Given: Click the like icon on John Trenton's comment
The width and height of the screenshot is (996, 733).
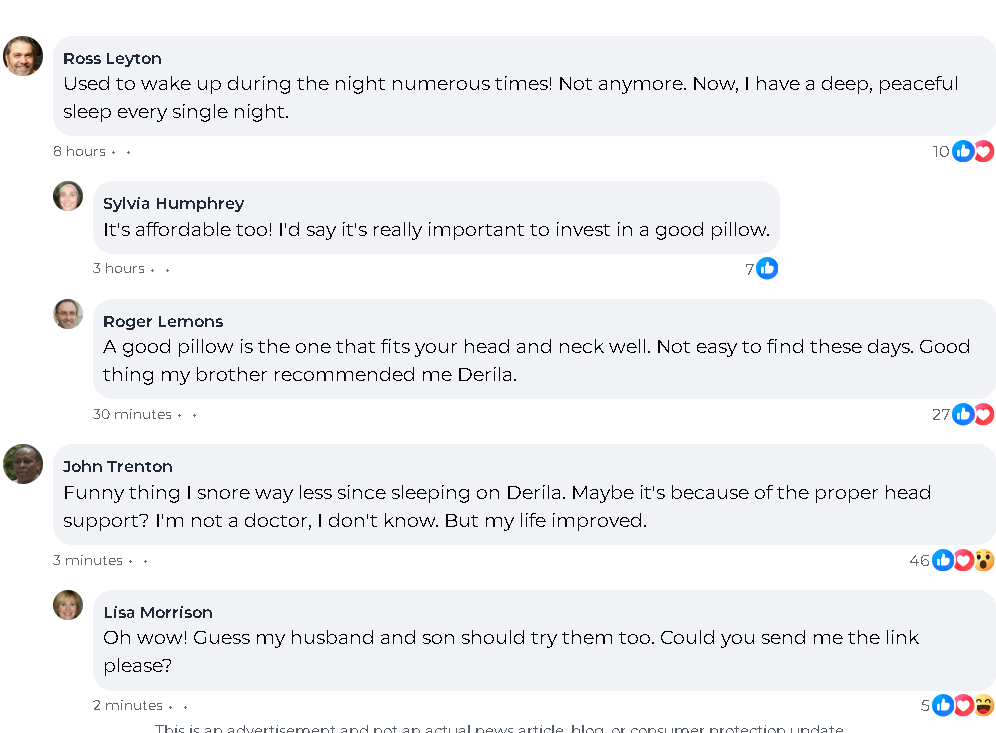Looking at the screenshot, I should [942, 560].
